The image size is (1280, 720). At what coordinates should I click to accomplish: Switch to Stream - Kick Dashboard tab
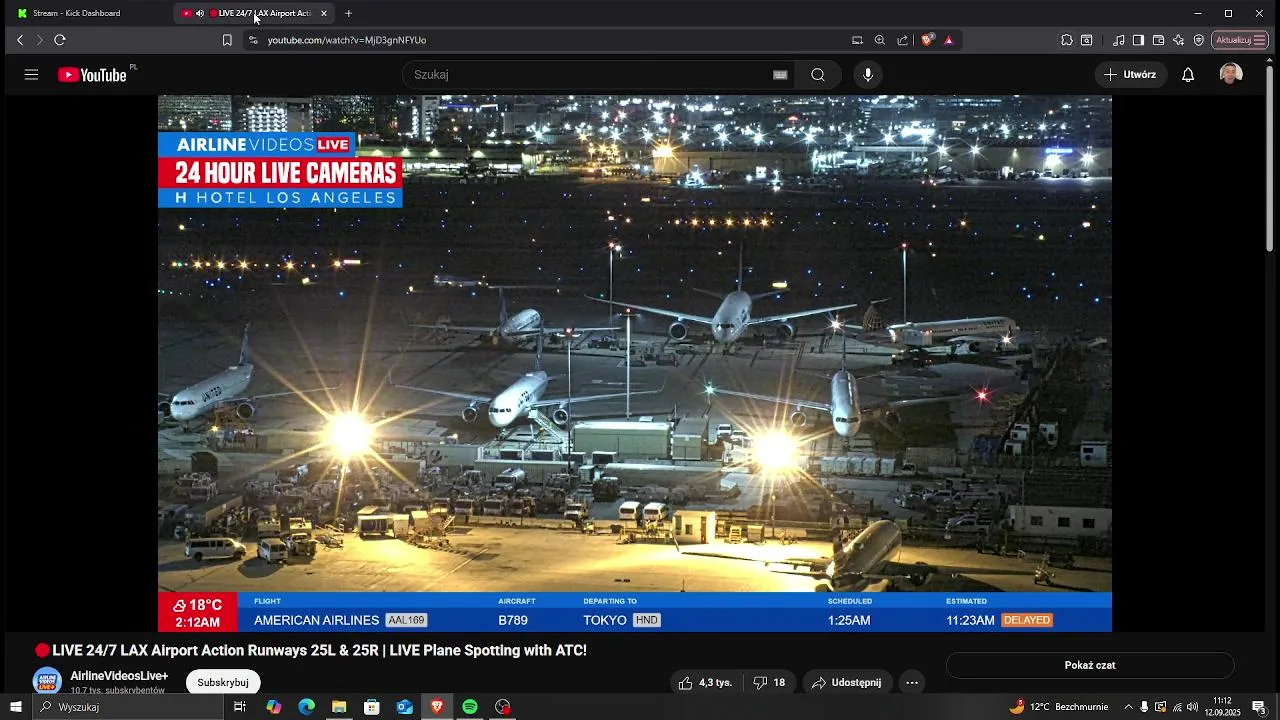[x=76, y=13]
